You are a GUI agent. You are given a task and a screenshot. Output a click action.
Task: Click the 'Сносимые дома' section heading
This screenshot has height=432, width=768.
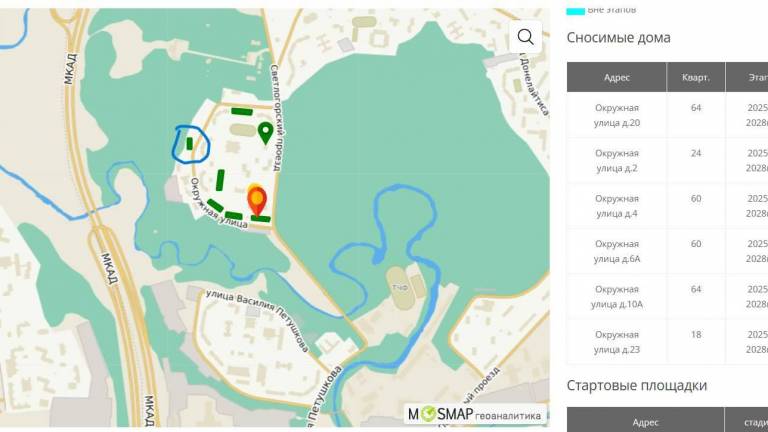(x=618, y=38)
